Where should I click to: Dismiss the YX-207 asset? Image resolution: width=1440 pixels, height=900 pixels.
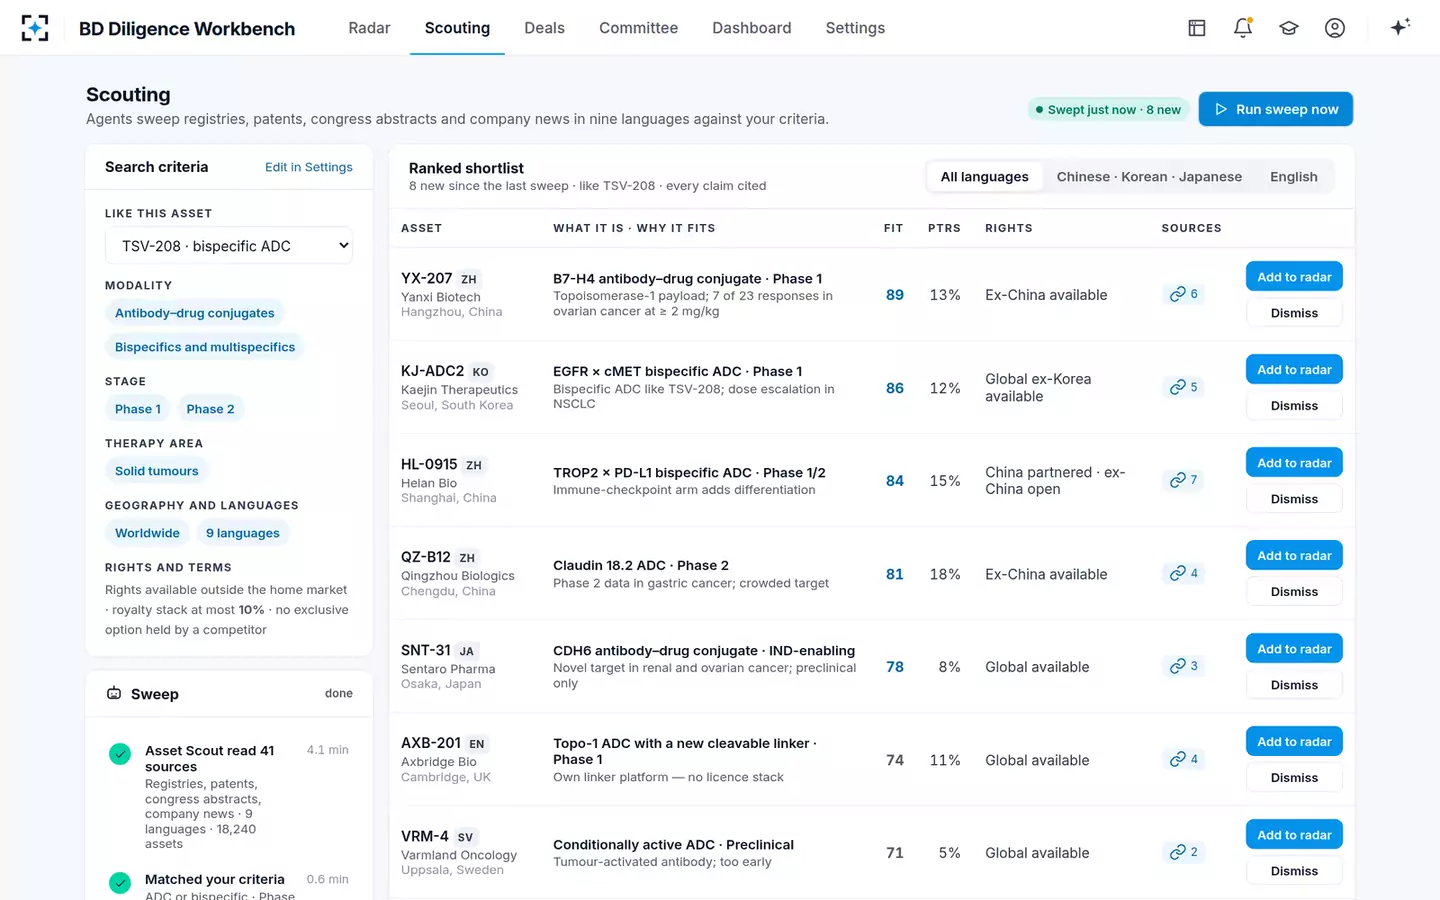tap(1294, 313)
